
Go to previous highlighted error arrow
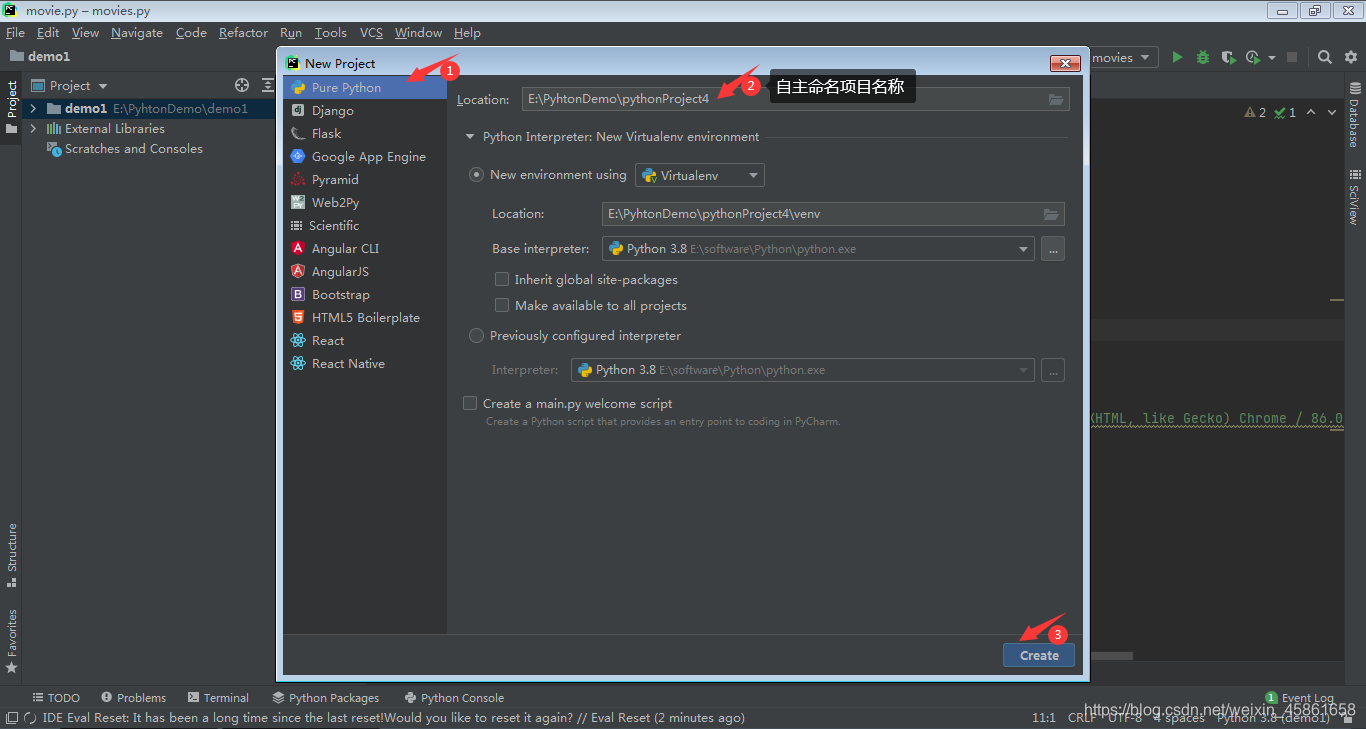click(1311, 113)
